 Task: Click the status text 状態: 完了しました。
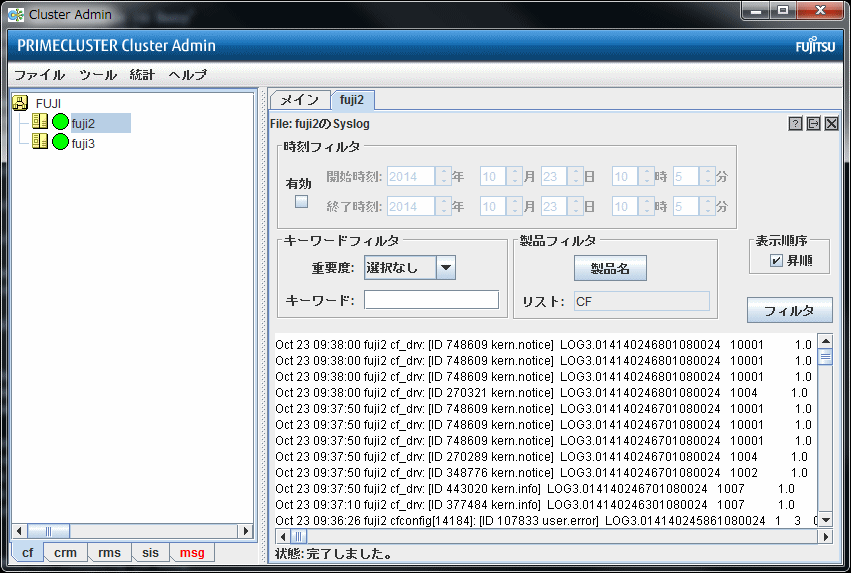click(x=334, y=553)
